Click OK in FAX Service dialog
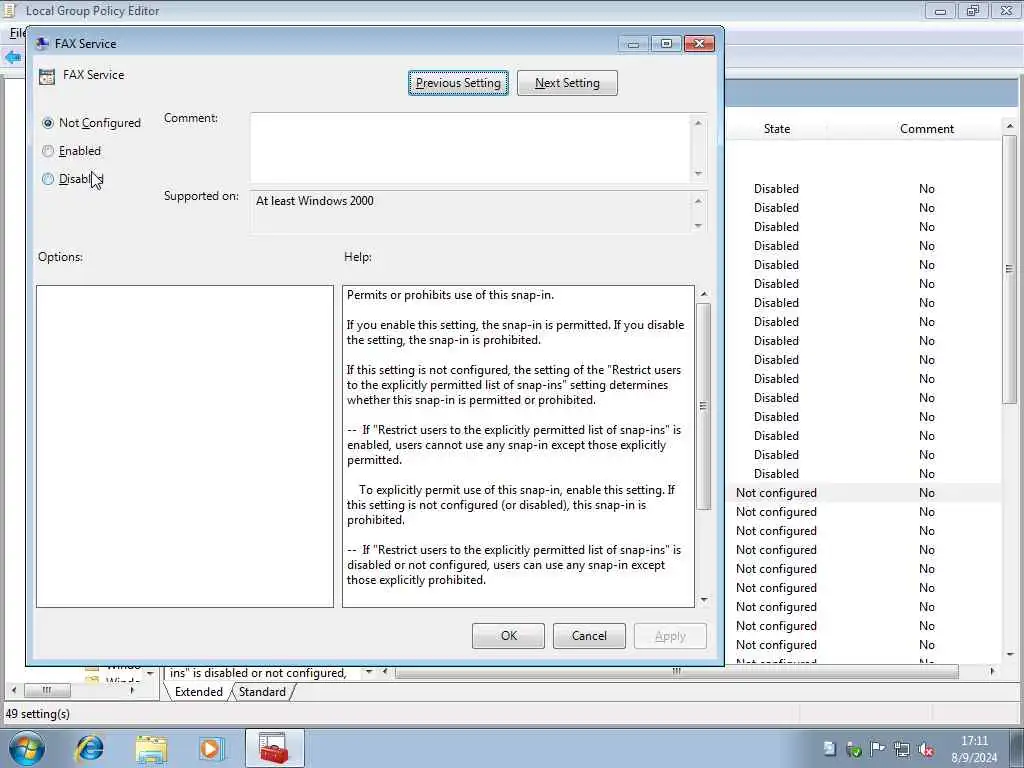Image resolution: width=1024 pixels, height=768 pixels. point(508,635)
